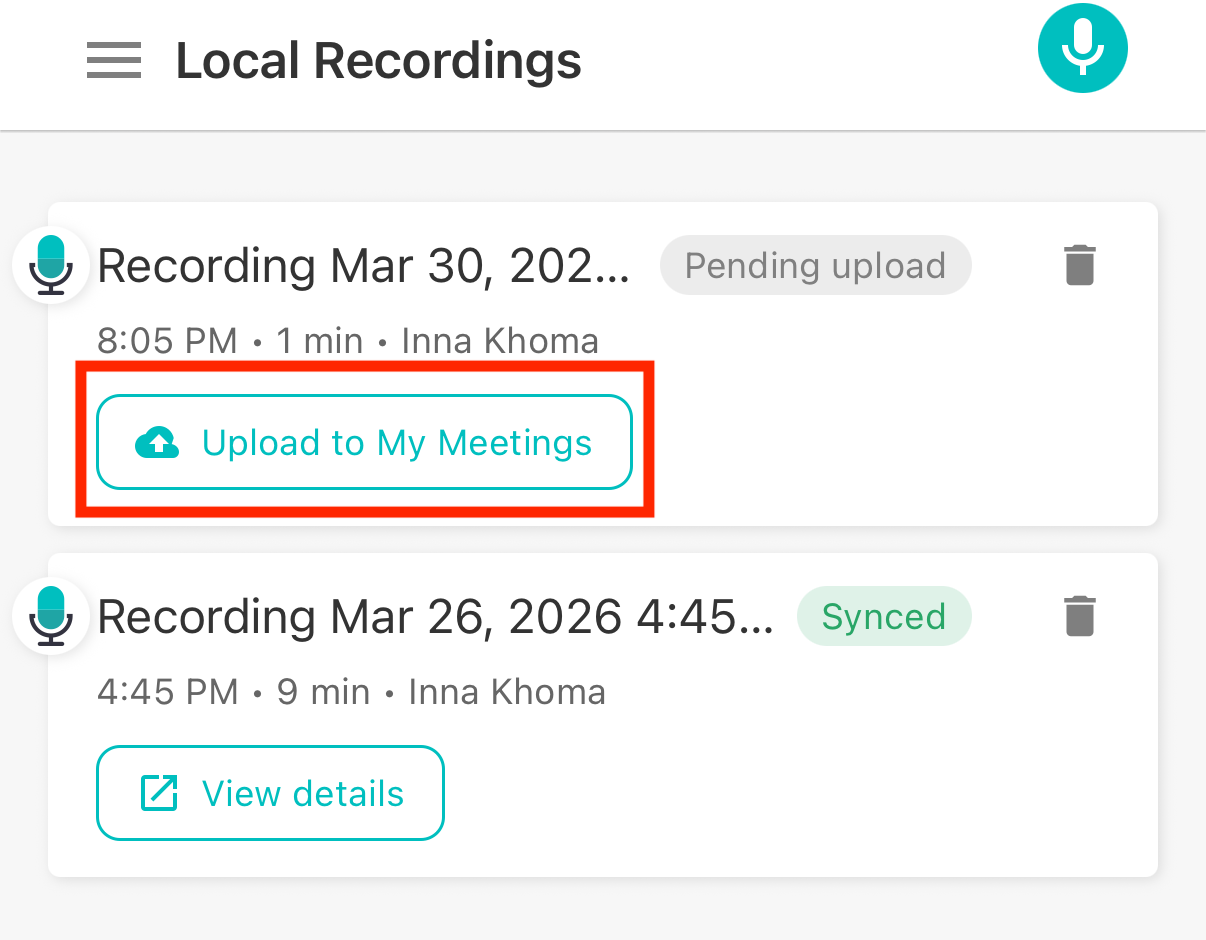Click the 8:05 PM 1 min details line
This screenshot has height=940, width=1206.
[x=230, y=341]
